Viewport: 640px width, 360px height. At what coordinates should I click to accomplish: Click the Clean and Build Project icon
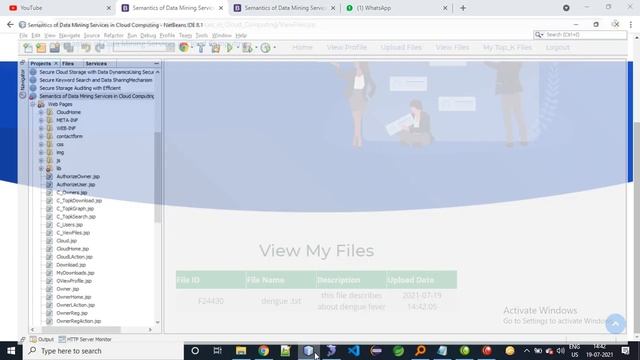216,48
